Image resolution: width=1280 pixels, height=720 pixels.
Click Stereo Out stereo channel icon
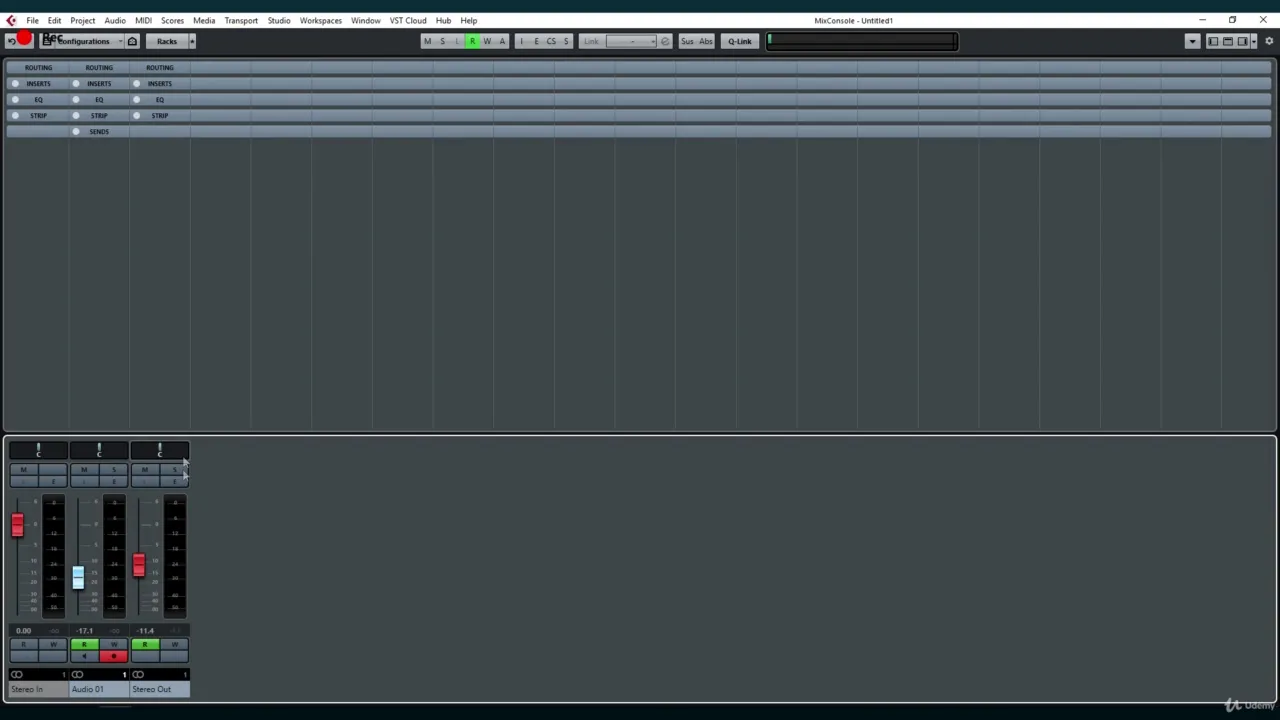(x=138, y=675)
